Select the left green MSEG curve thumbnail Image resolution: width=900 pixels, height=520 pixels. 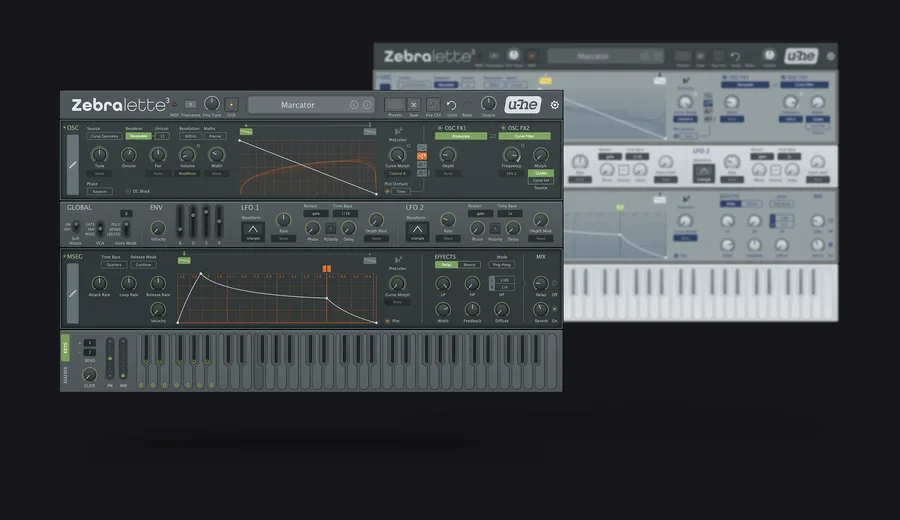tap(184, 261)
